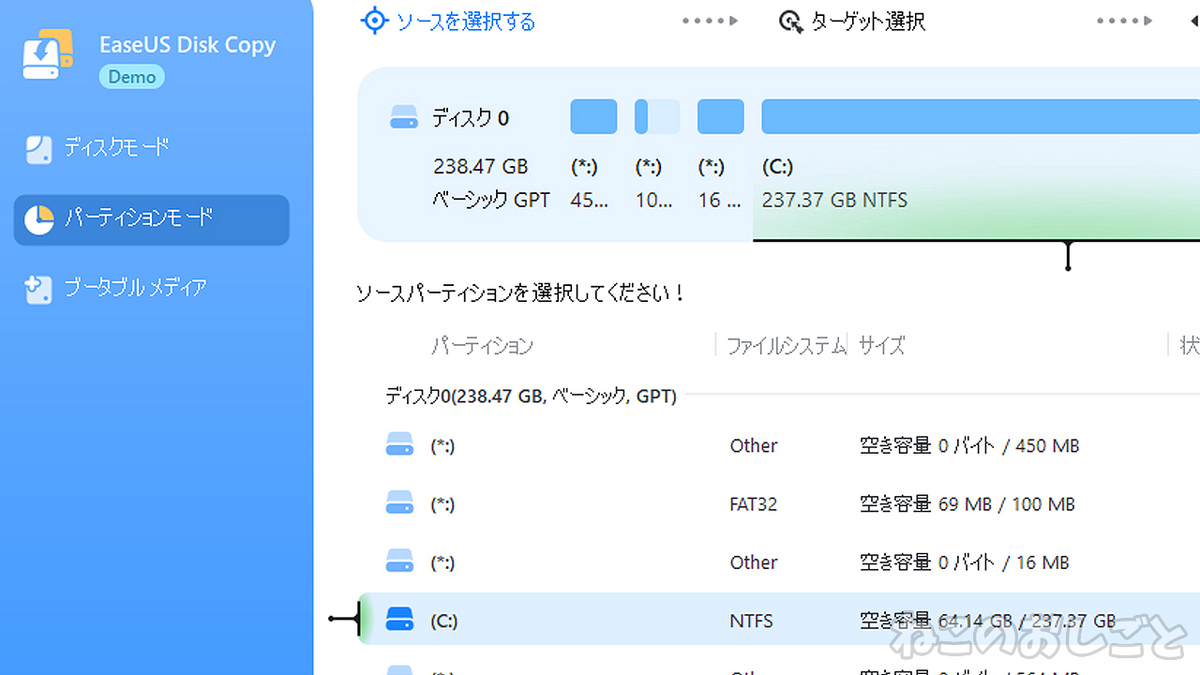Screen dimensions: 1200x675
Task: Click the EaseUS Disk Copy logo icon
Action: (x=49, y=55)
